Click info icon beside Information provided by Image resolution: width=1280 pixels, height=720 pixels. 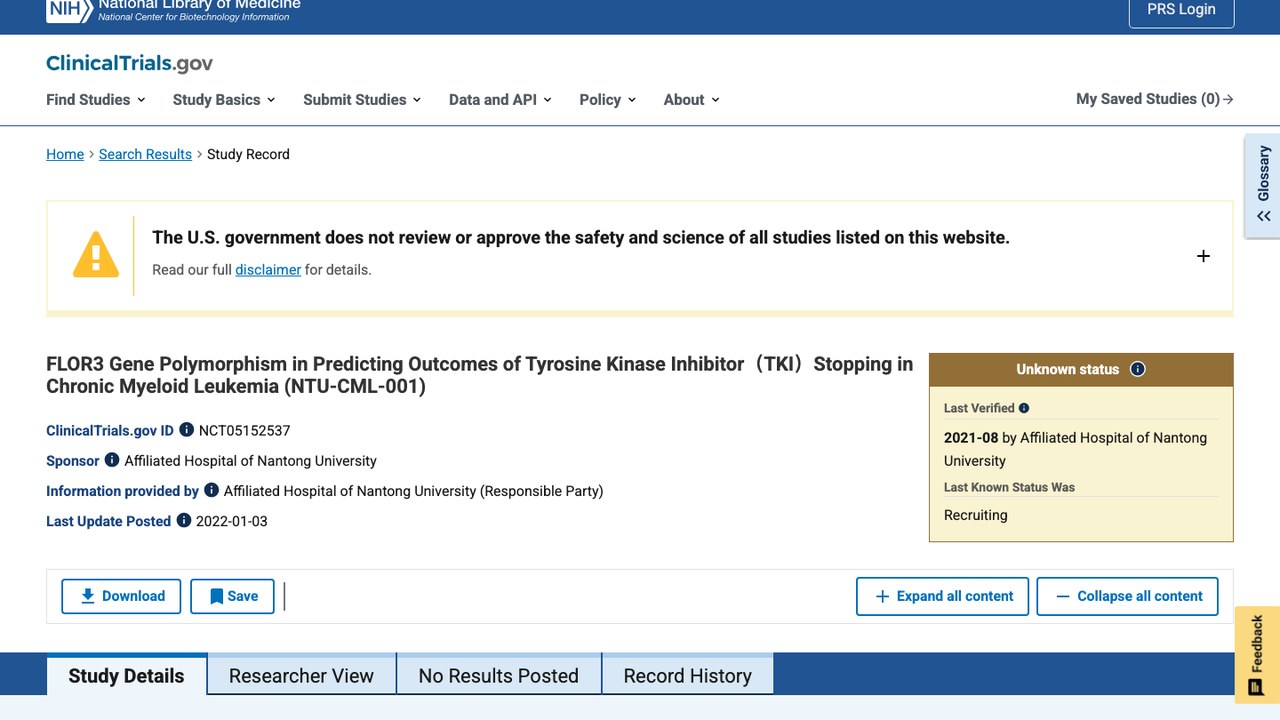tap(211, 490)
